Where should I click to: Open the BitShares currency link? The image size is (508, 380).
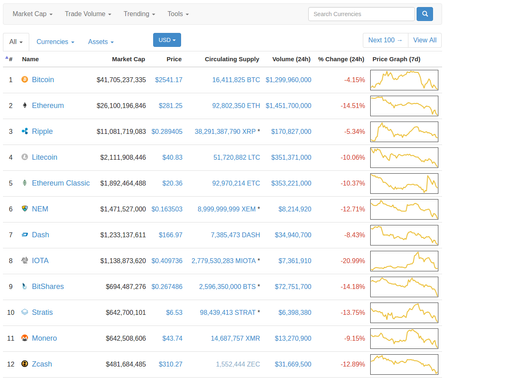pos(48,286)
